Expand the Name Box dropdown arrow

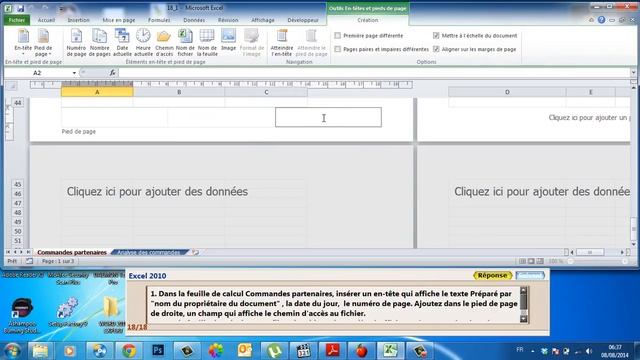[x=74, y=73]
